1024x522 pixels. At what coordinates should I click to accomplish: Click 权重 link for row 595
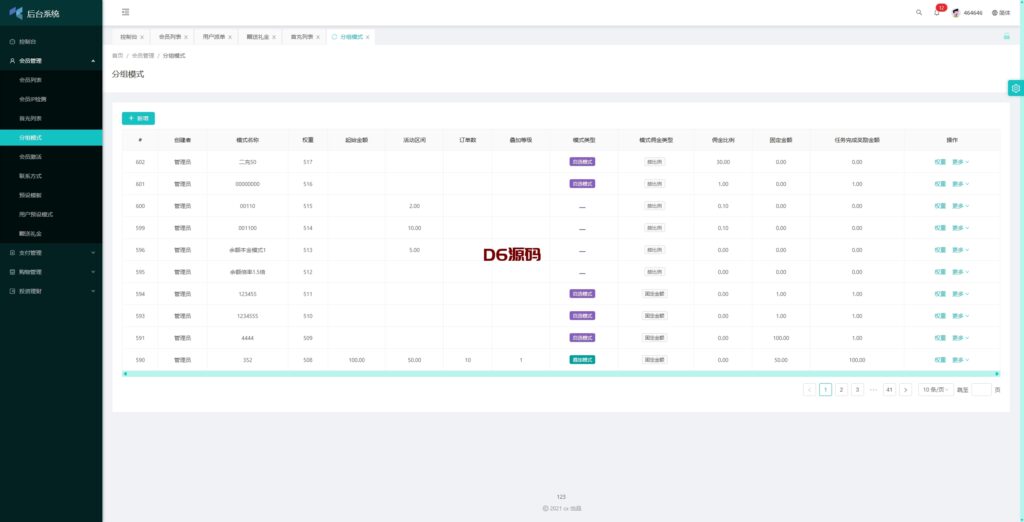tap(940, 272)
